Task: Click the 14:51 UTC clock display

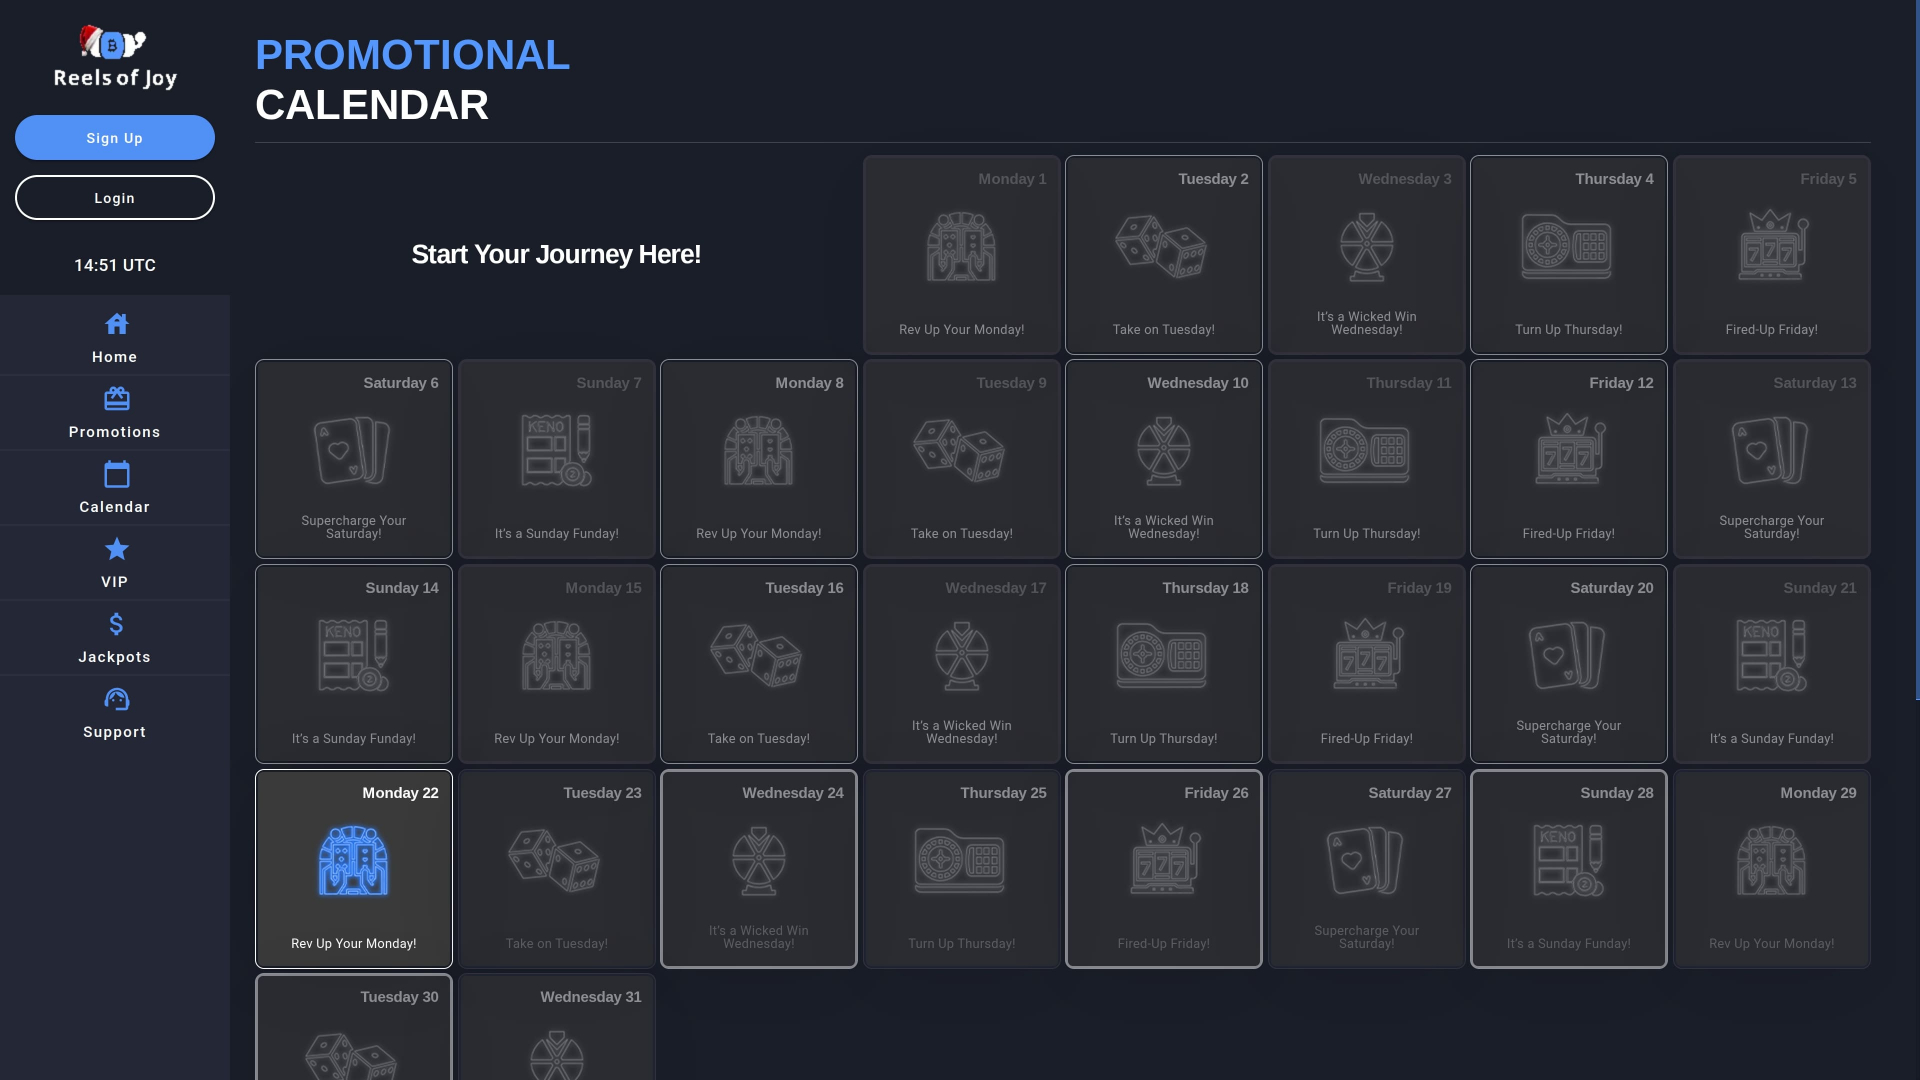Action: pyautogui.click(x=114, y=265)
